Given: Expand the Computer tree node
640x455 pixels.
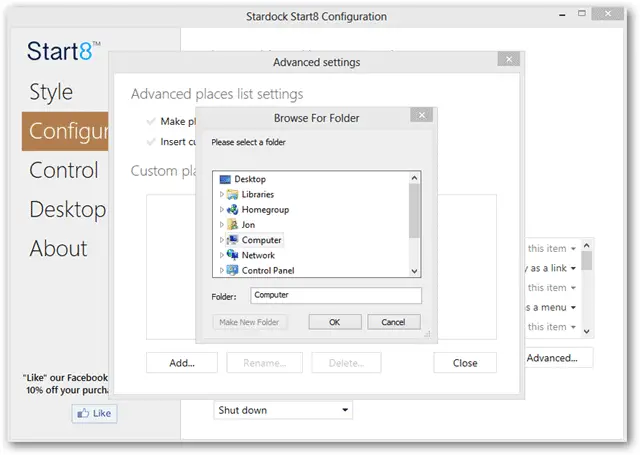Looking at the screenshot, I should tap(222, 240).
